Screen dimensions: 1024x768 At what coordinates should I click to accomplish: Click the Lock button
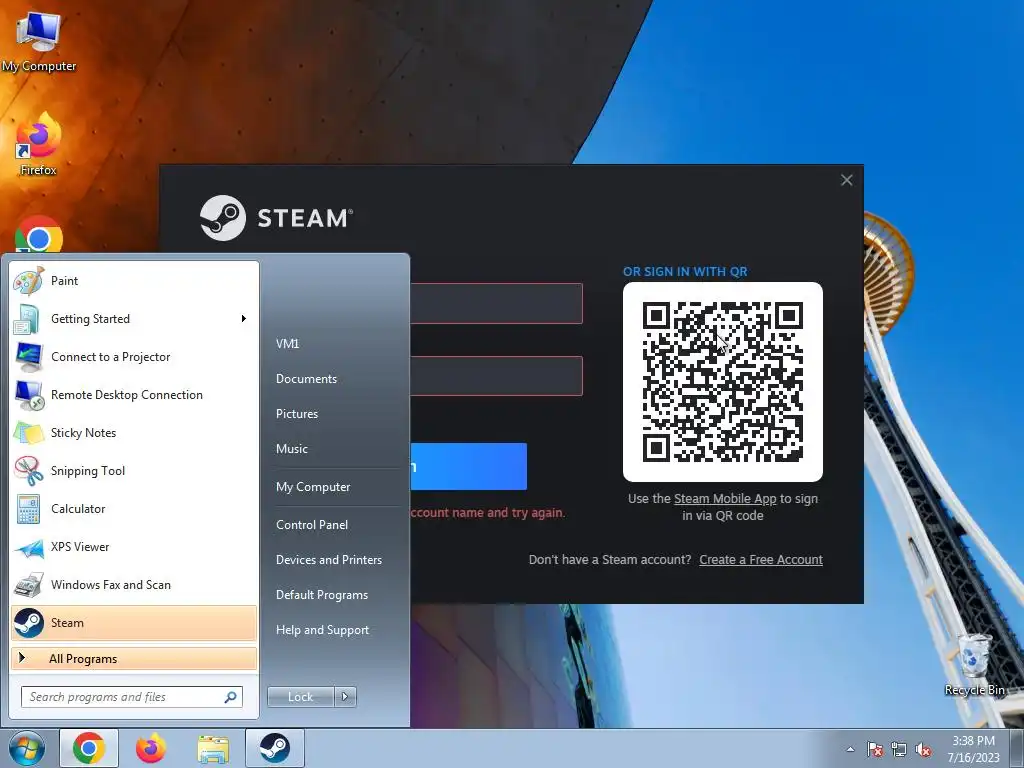pos(300,697)
